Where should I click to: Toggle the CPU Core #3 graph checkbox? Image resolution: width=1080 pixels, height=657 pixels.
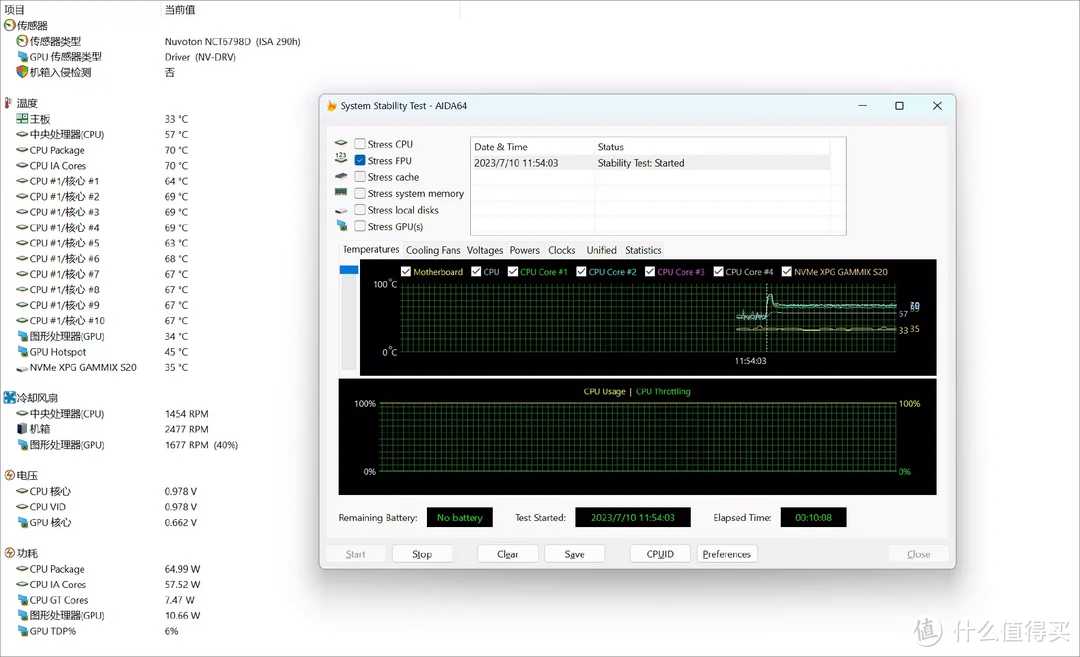[x=650, y=271]
